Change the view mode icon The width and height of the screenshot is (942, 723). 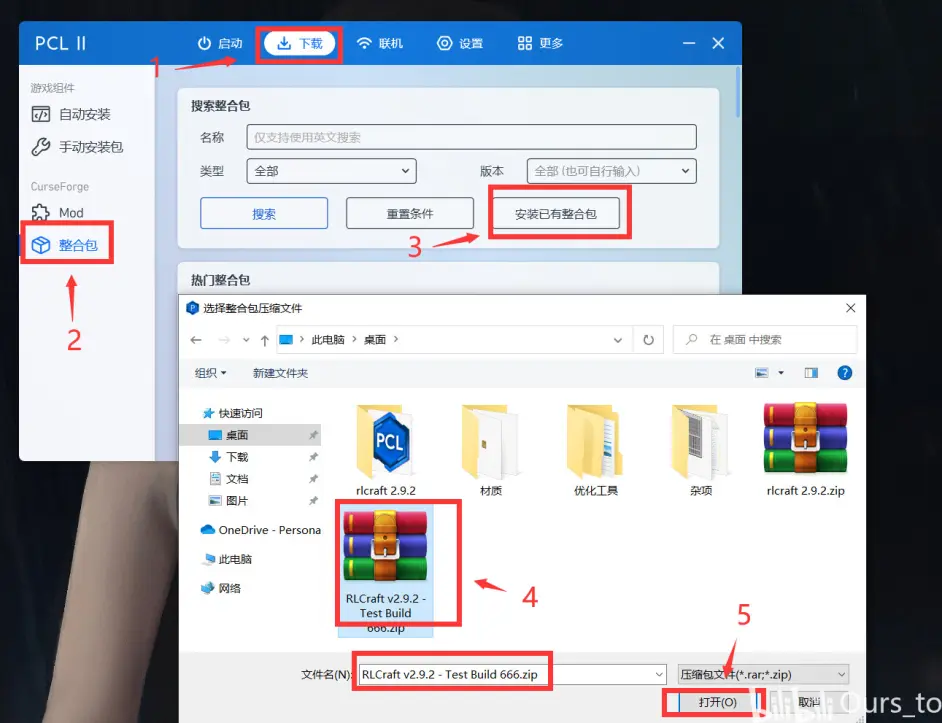point(762,373)
